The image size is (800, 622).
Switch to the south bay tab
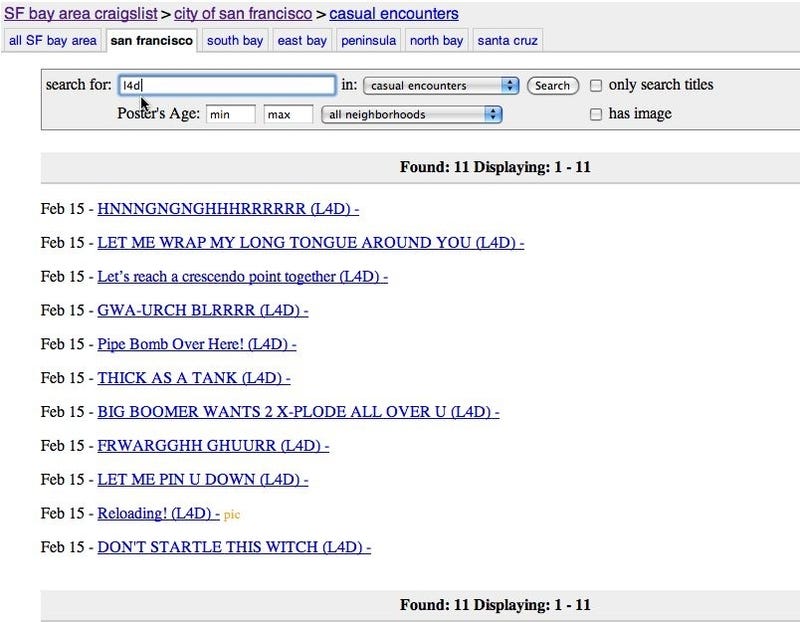[x=235, y=40]
